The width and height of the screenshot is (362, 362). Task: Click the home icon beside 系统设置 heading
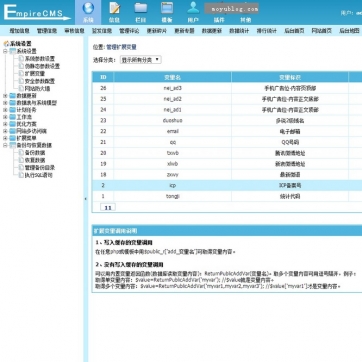(x=6, y=44)
